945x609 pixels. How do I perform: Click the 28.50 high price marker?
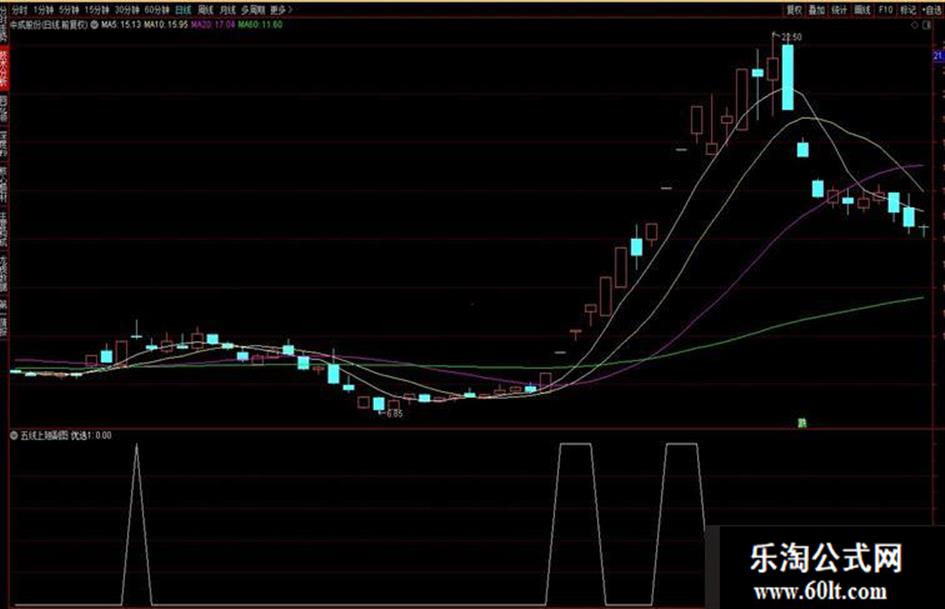791,37
